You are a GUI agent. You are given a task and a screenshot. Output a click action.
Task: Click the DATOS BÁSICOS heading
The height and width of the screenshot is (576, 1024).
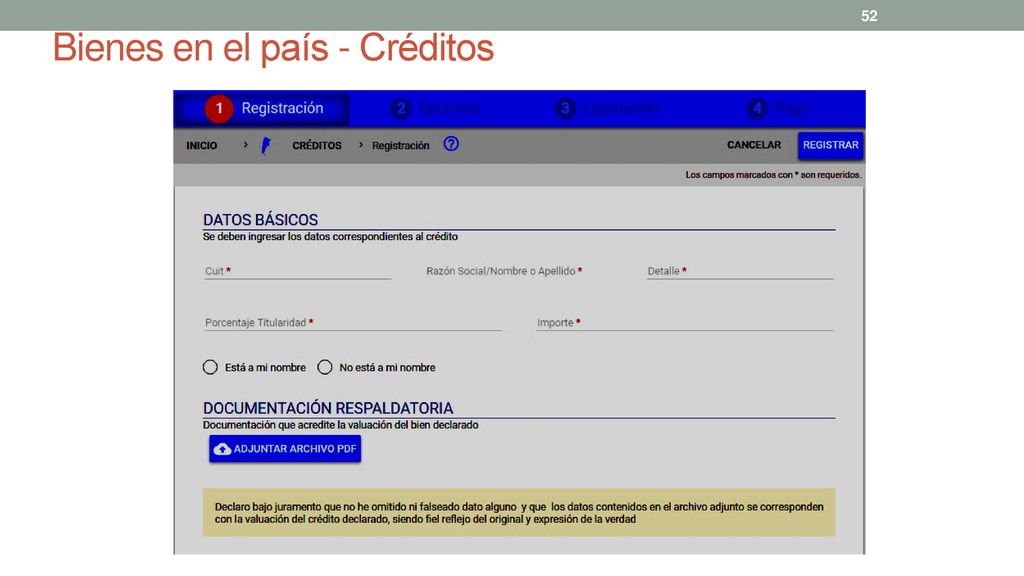pyautogui.click(x=261, y=220)
